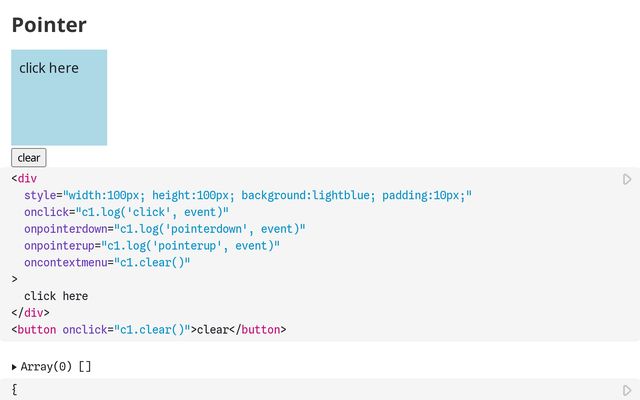
Task: Click "click here" text inside the code block
Action: pyautogui.click(x=56, y=296)
